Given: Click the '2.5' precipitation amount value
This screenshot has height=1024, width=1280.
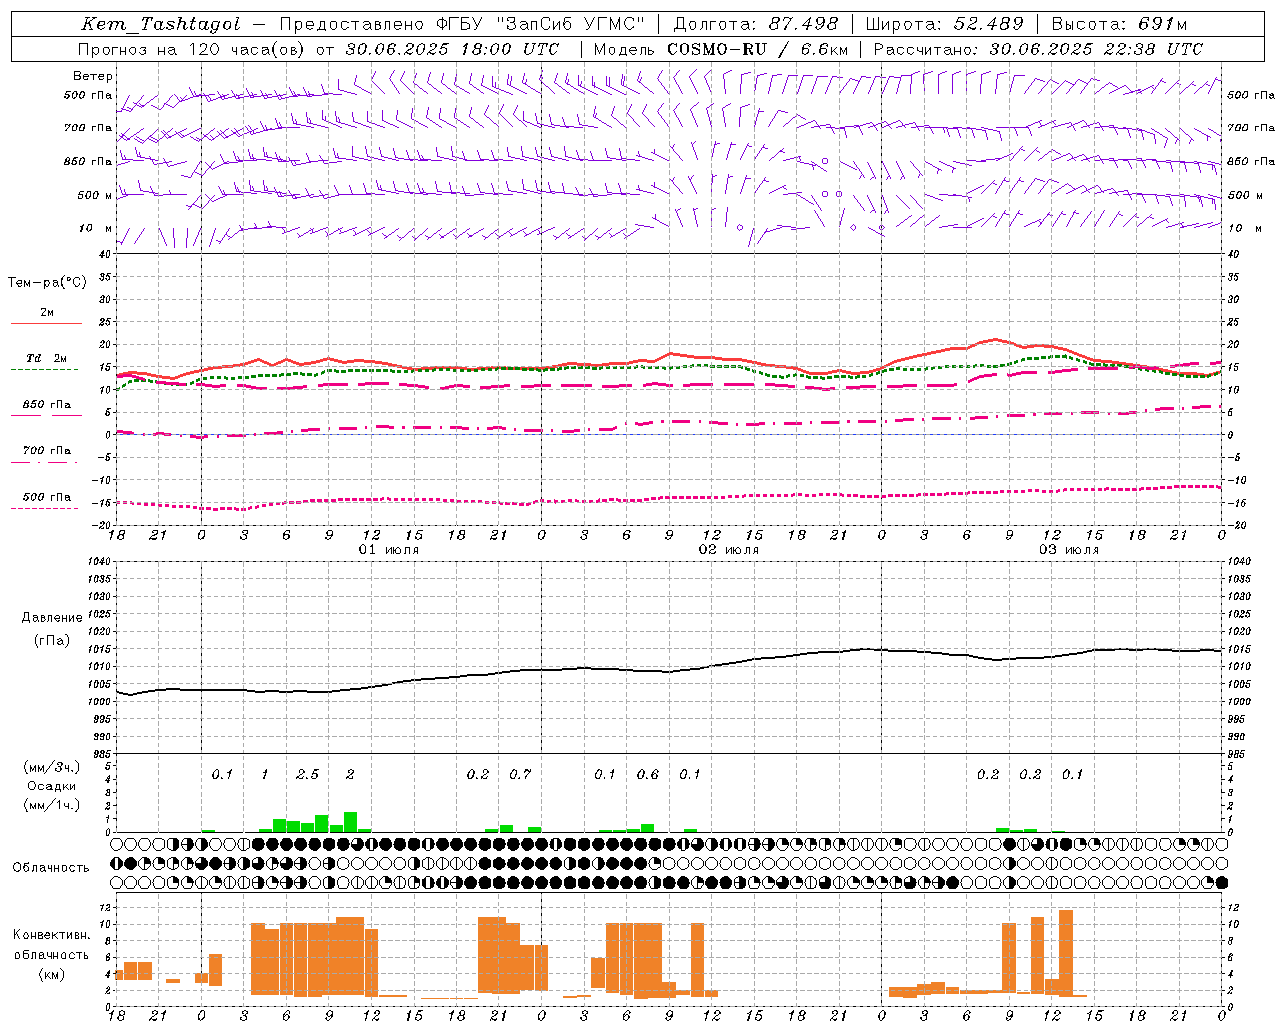Looking at the screenshot, I should pos(308,774).
